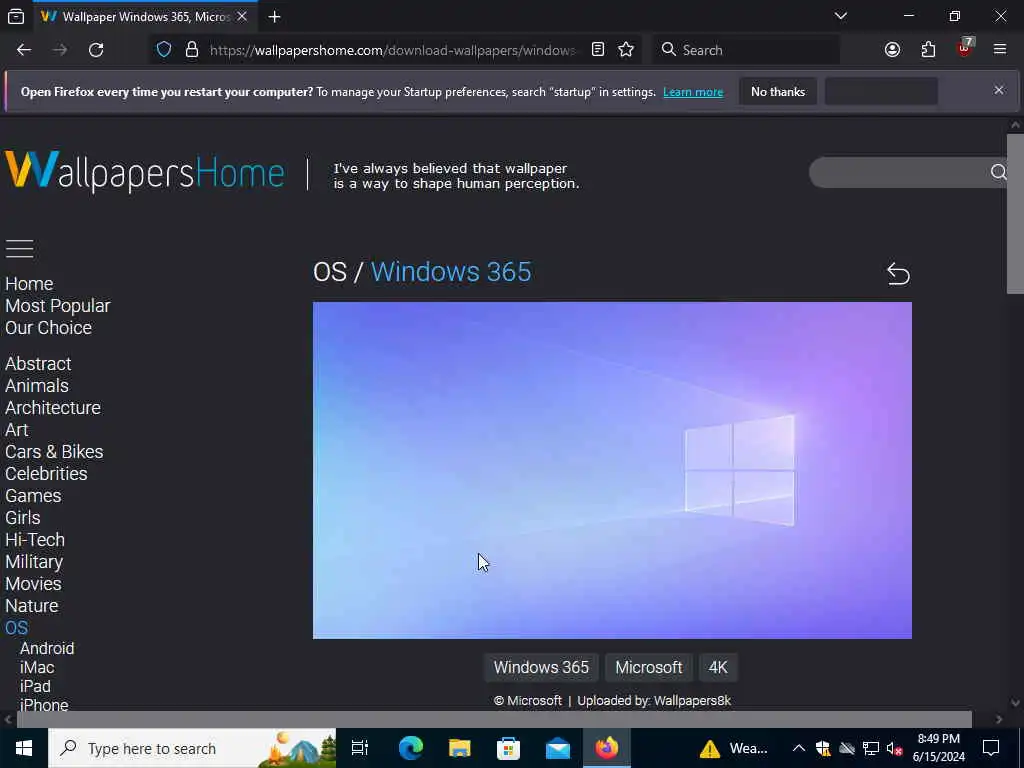The image size is (1024, 768).
Task: Select the Military category
Action: (x=34, y=562)
